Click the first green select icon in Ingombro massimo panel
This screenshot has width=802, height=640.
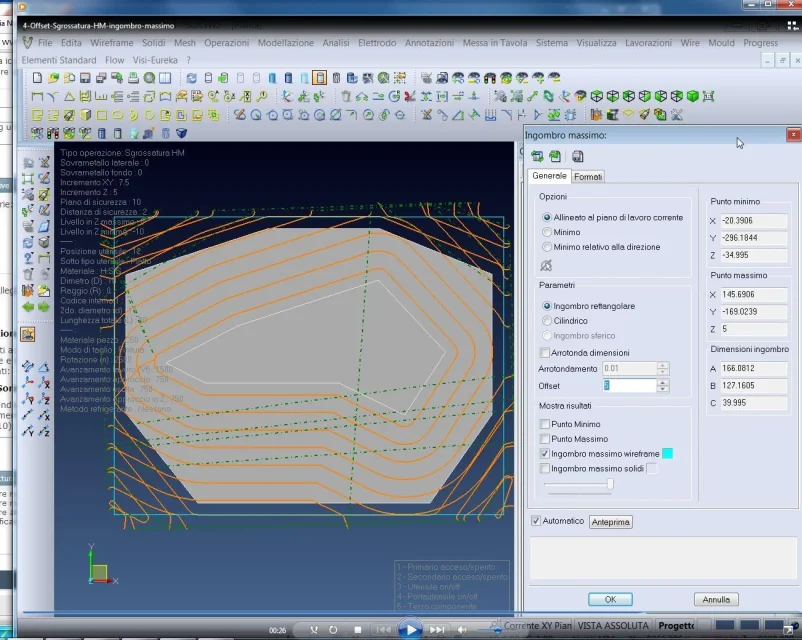pos(537,157)
